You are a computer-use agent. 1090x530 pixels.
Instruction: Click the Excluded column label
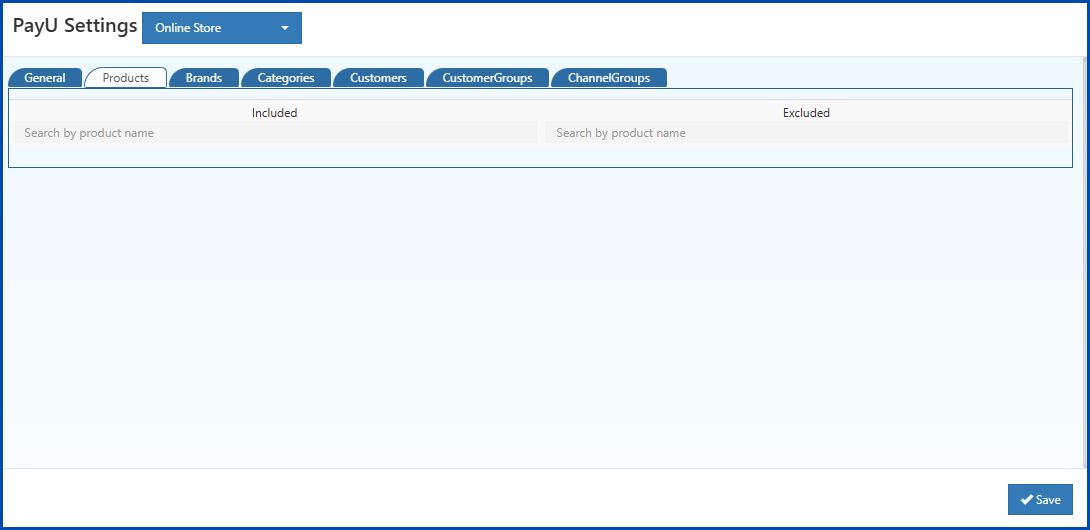pyautogui.click(x=806, y=113)
